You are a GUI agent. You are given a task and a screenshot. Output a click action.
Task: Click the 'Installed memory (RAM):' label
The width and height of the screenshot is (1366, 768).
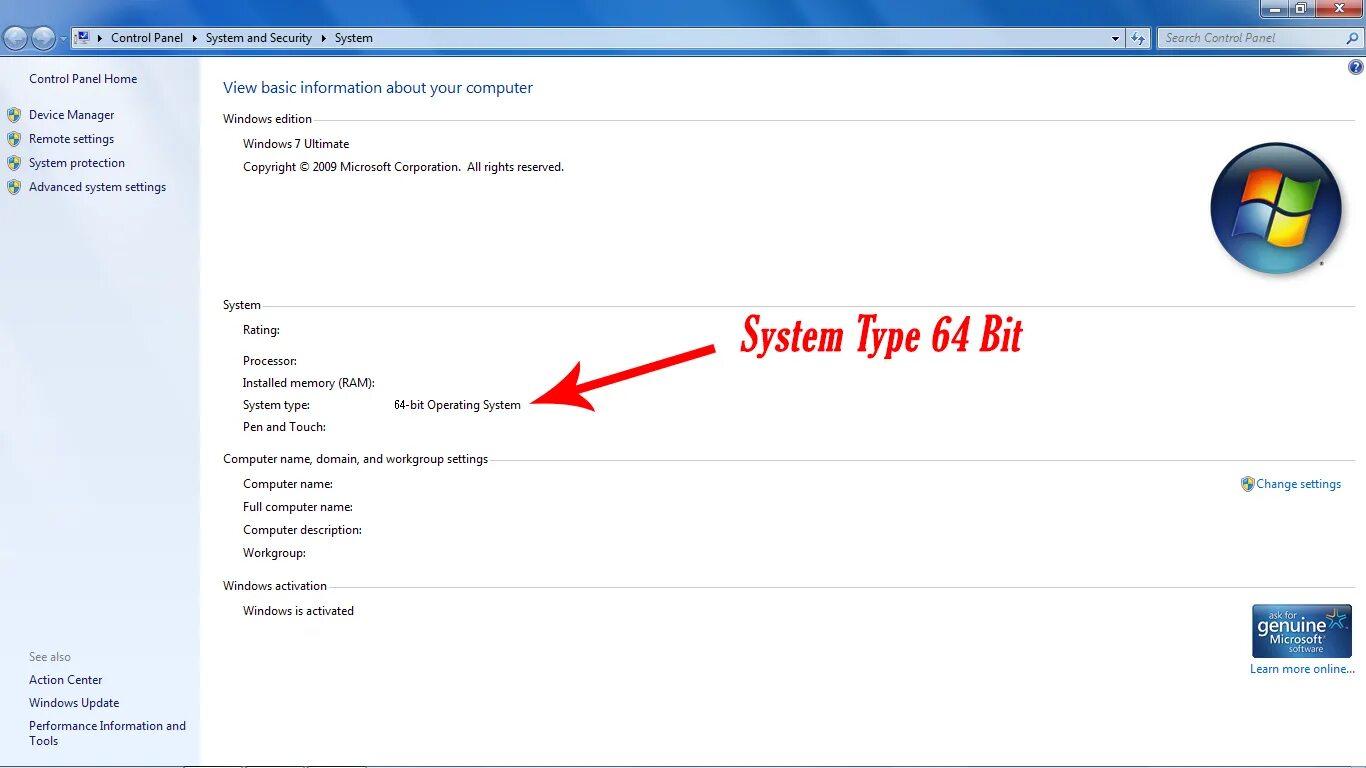[x=308, y=383]
